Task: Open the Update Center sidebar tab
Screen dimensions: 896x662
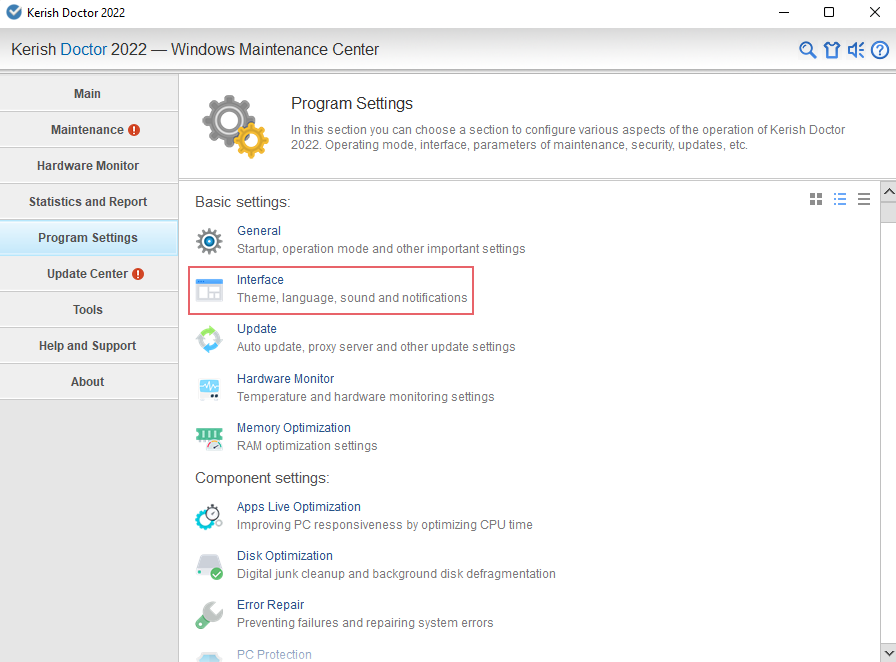Action: point(89,274)
